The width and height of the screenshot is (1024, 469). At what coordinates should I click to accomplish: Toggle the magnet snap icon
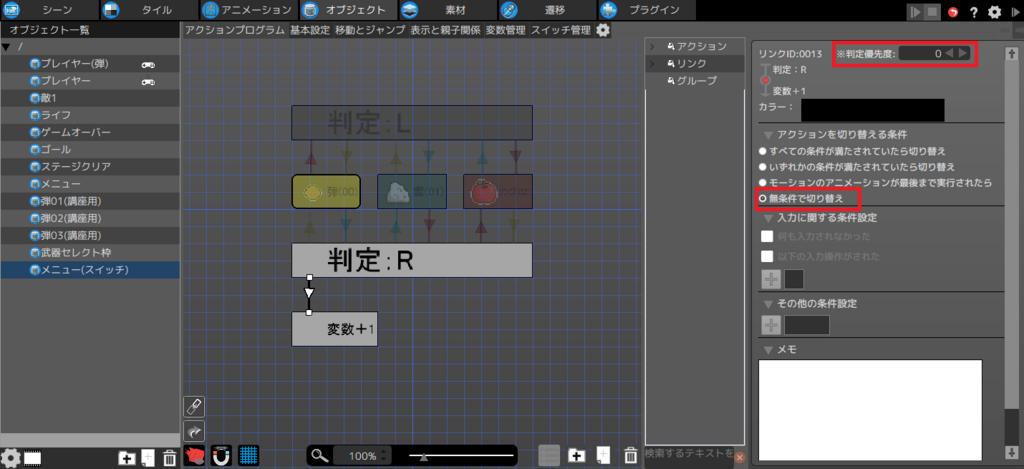pos(221,455)
